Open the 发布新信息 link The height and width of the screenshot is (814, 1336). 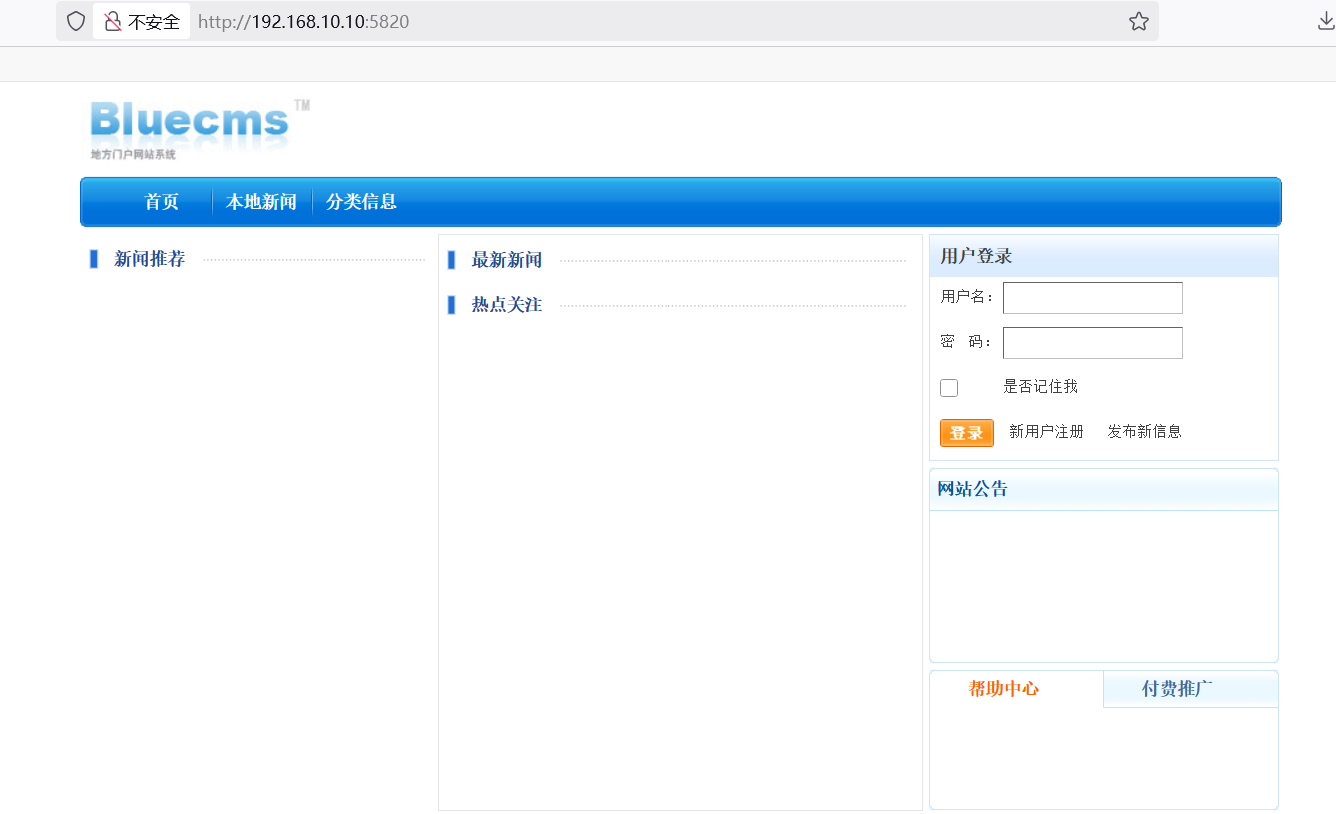(1144, 432)
